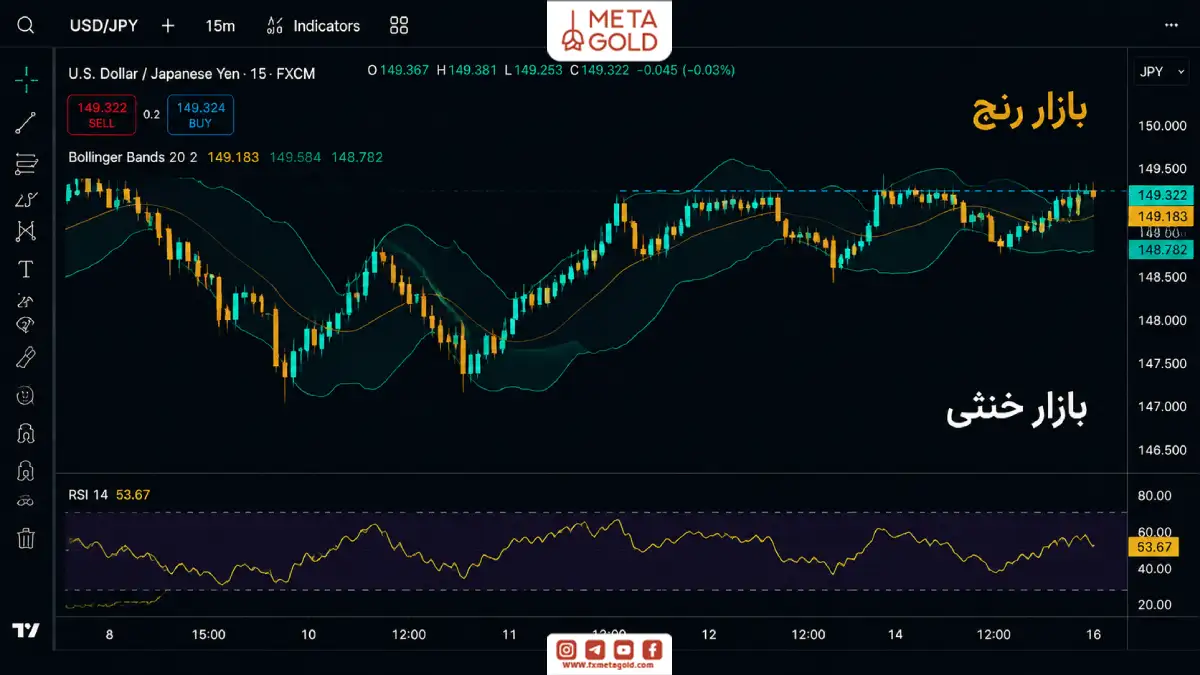Click the RSI 14 indicator label
The width and height of the screenshot is (1200, 675).
(x=90, y=494)
